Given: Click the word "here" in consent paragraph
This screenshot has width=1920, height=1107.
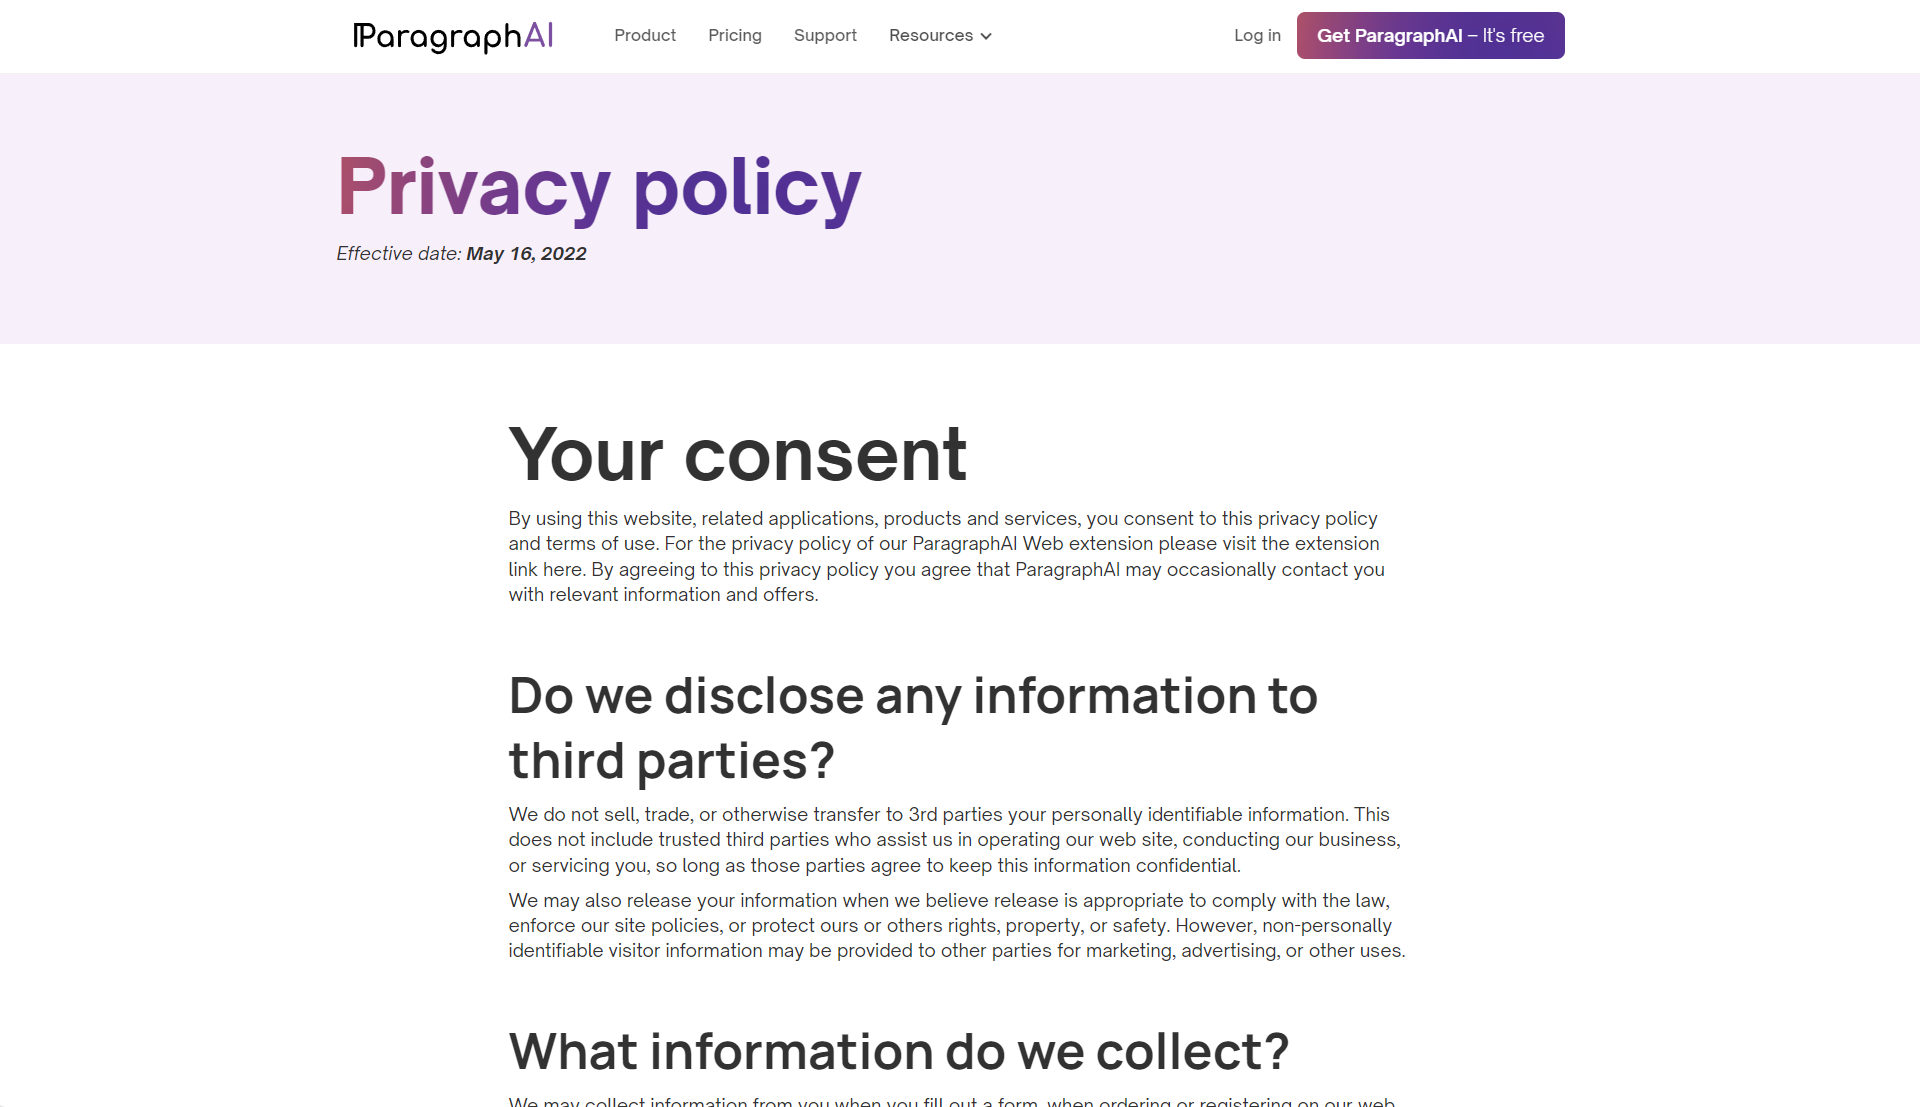Looking at the screenshot, I should [x=562, y=570].
